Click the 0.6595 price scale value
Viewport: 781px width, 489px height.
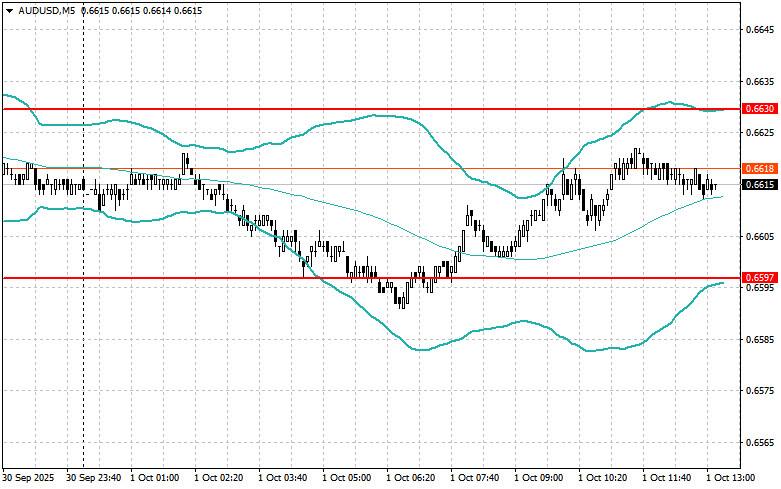[x=761, y=288]
